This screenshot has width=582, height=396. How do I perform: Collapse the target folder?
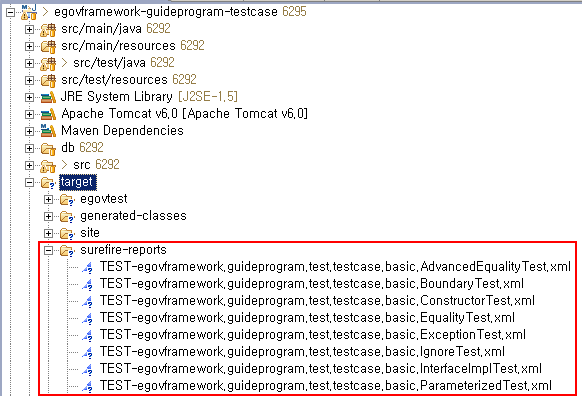[29, 182]
